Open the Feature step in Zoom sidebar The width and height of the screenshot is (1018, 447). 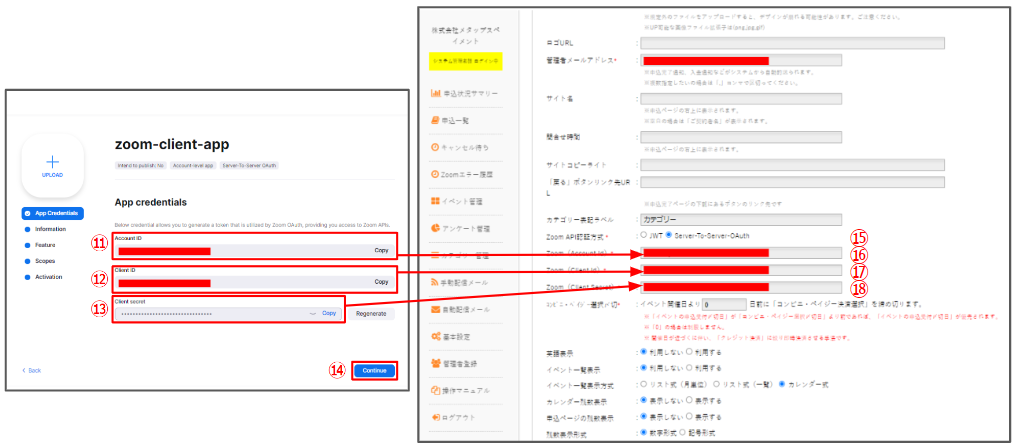[x=45, y=245]
